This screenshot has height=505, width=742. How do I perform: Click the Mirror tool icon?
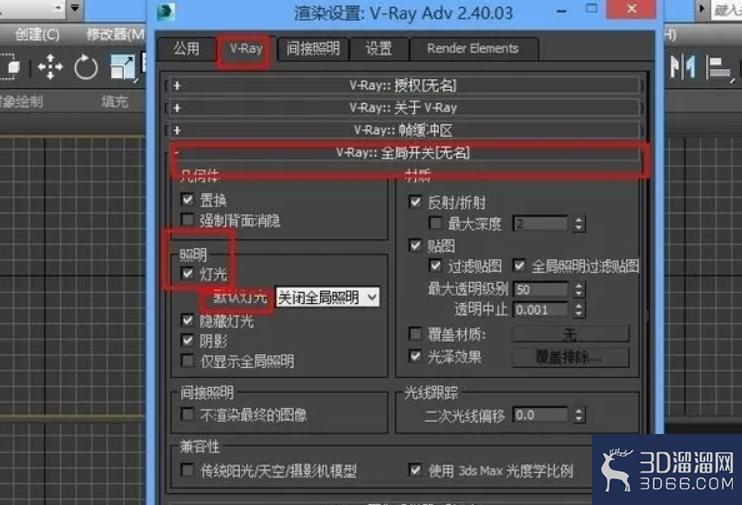(683, 67)
